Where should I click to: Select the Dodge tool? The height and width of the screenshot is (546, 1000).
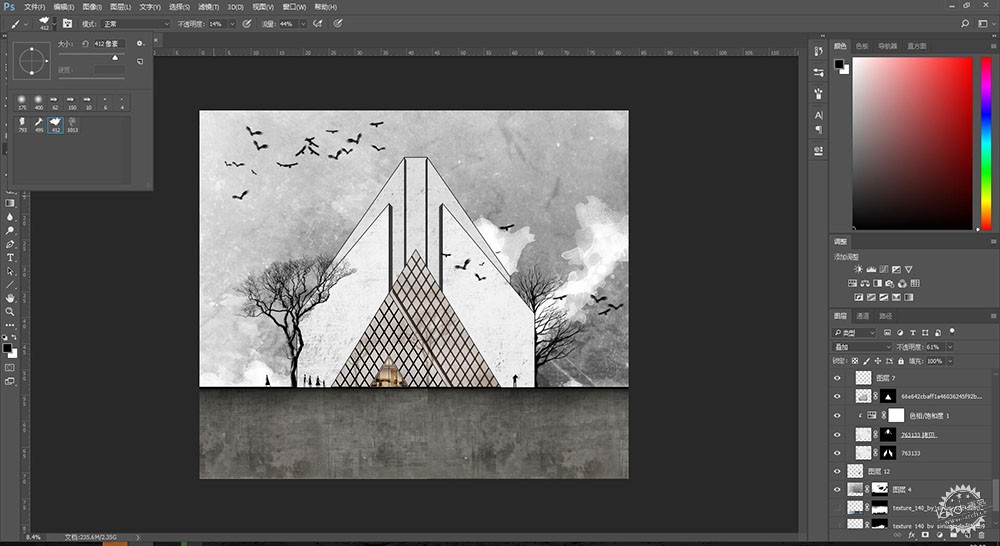[x=10, y=231]
